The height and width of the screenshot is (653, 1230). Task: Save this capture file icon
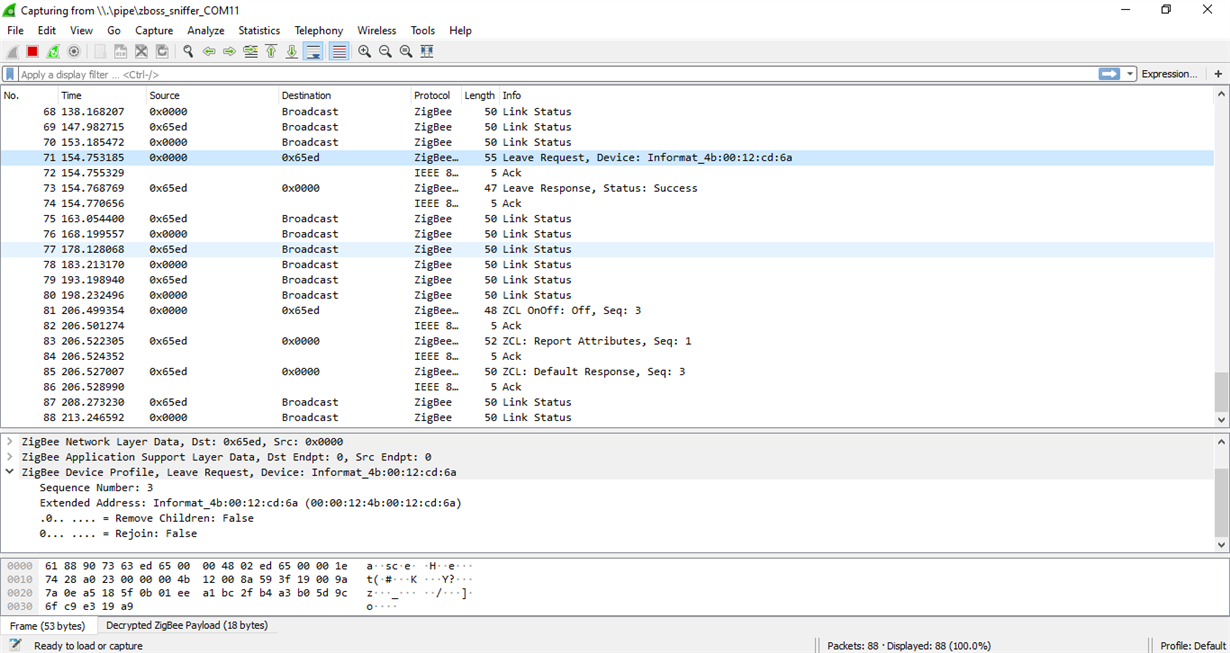click(x=120, y=51)
